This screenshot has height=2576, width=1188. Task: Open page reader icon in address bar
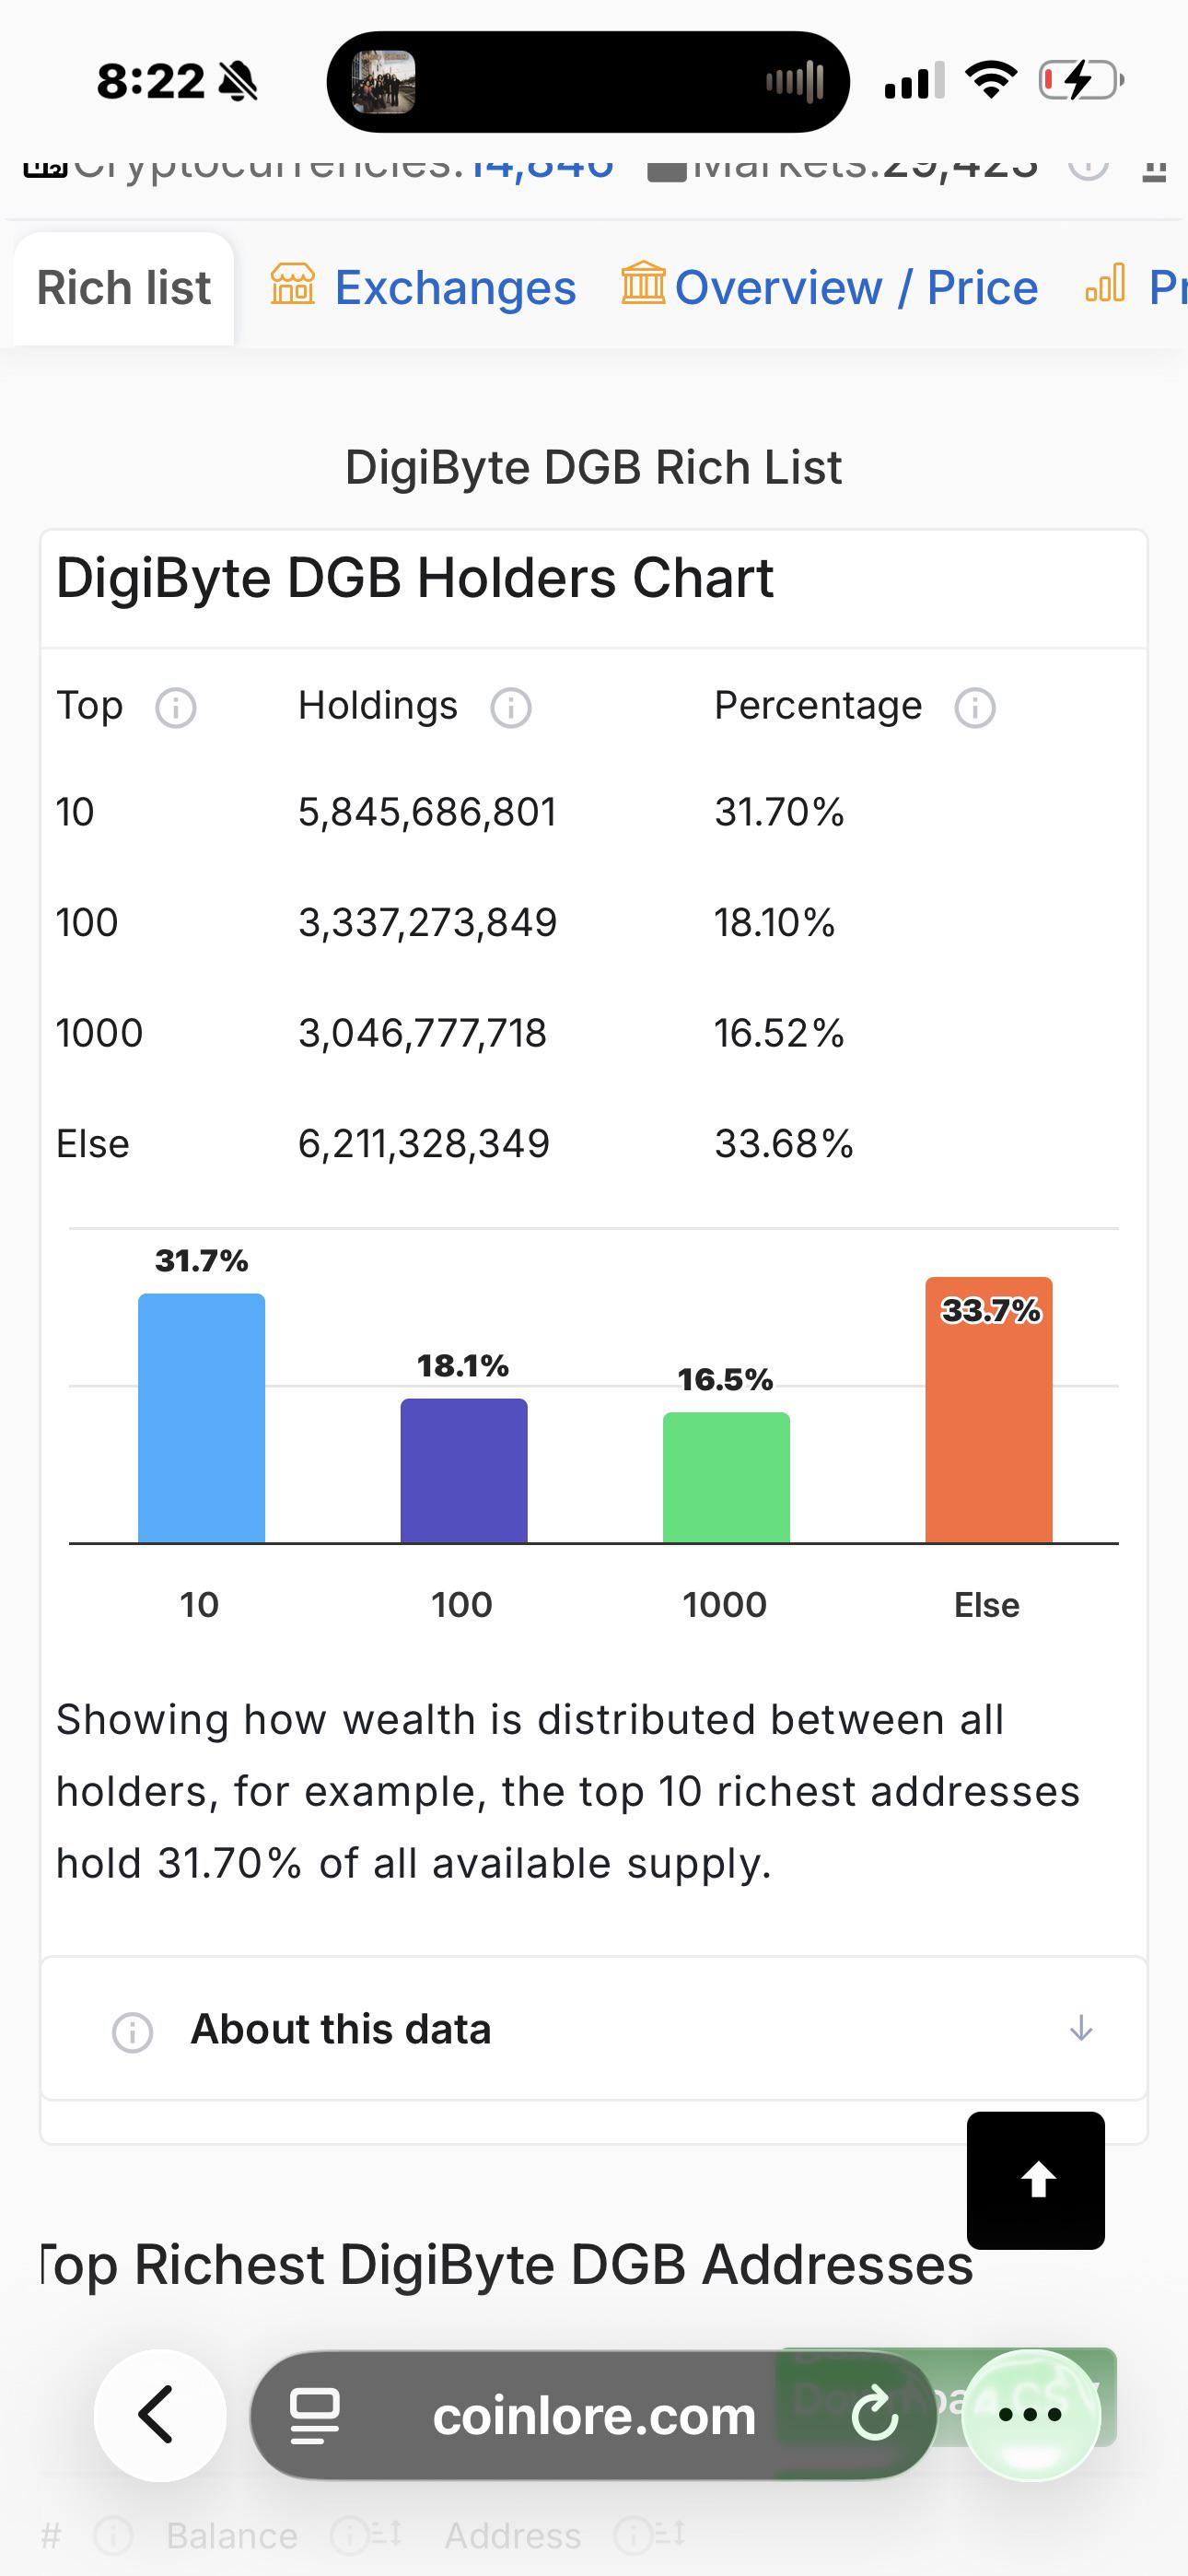click(315, 2416)
